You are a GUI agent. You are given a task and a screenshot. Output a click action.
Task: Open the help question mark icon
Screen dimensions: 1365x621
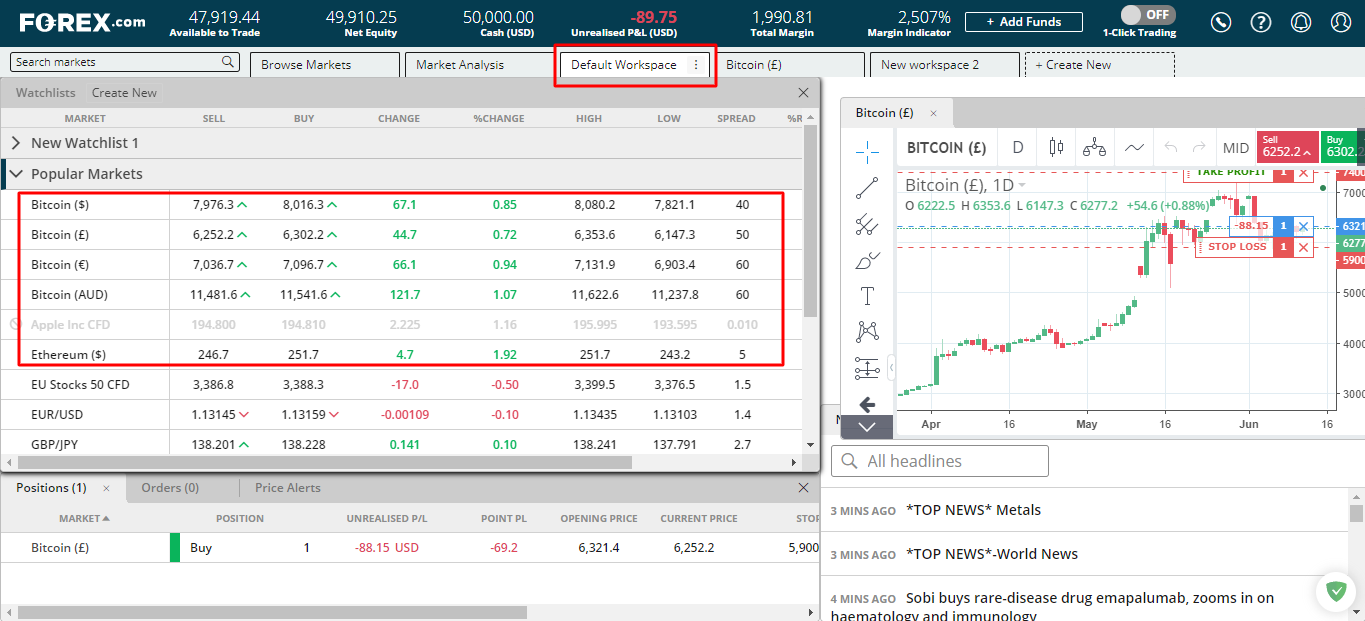point(1261,22)
